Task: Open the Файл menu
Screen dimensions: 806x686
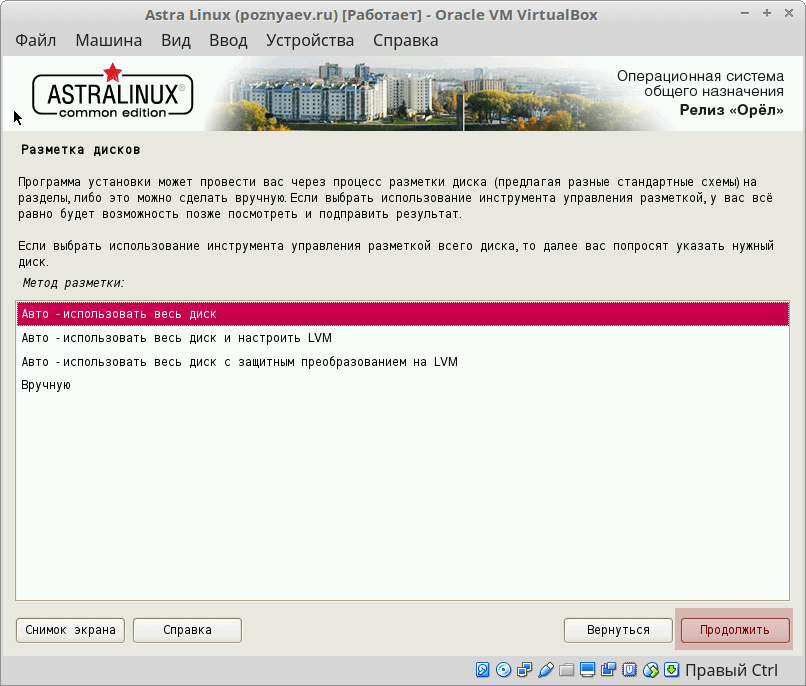Action: 35,40
